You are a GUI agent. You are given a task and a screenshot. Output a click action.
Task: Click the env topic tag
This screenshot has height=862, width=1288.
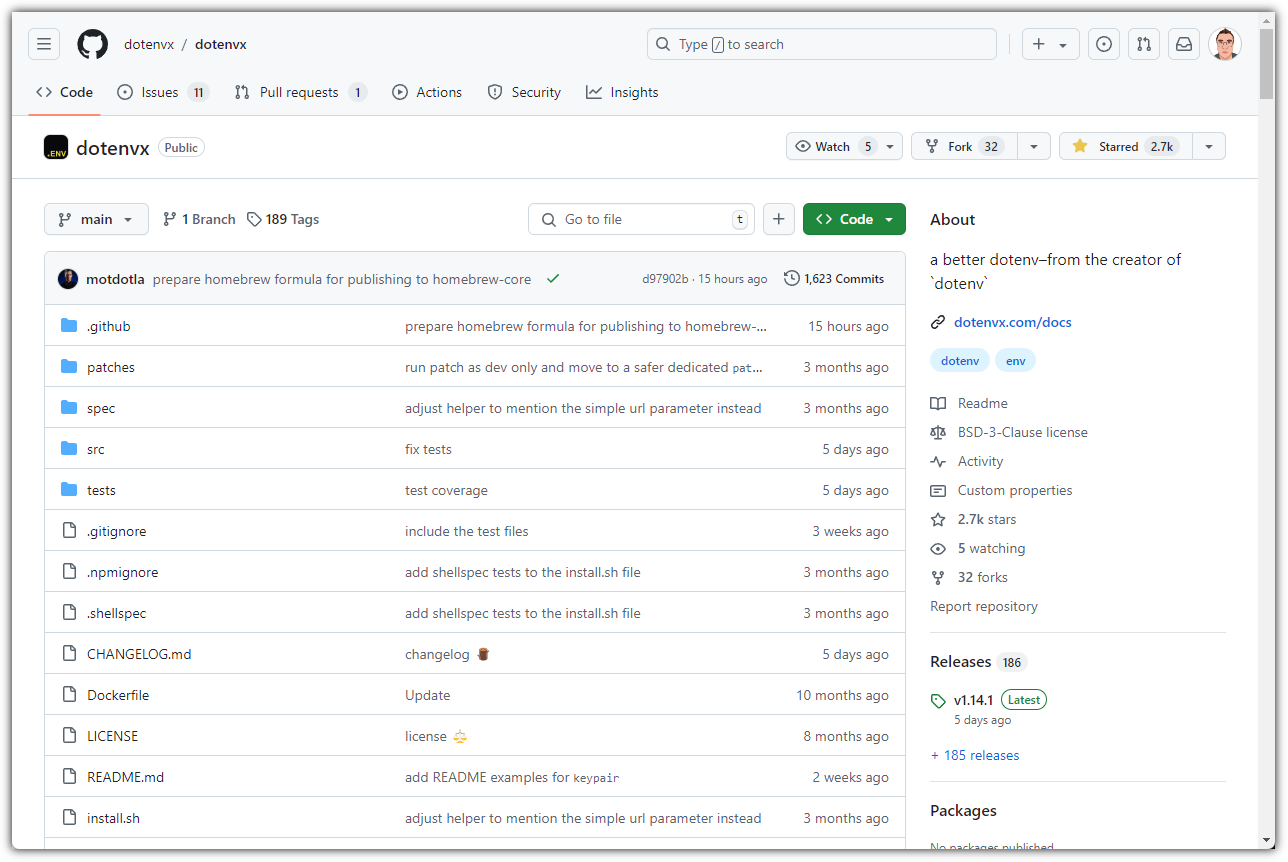pos(1015,360)
